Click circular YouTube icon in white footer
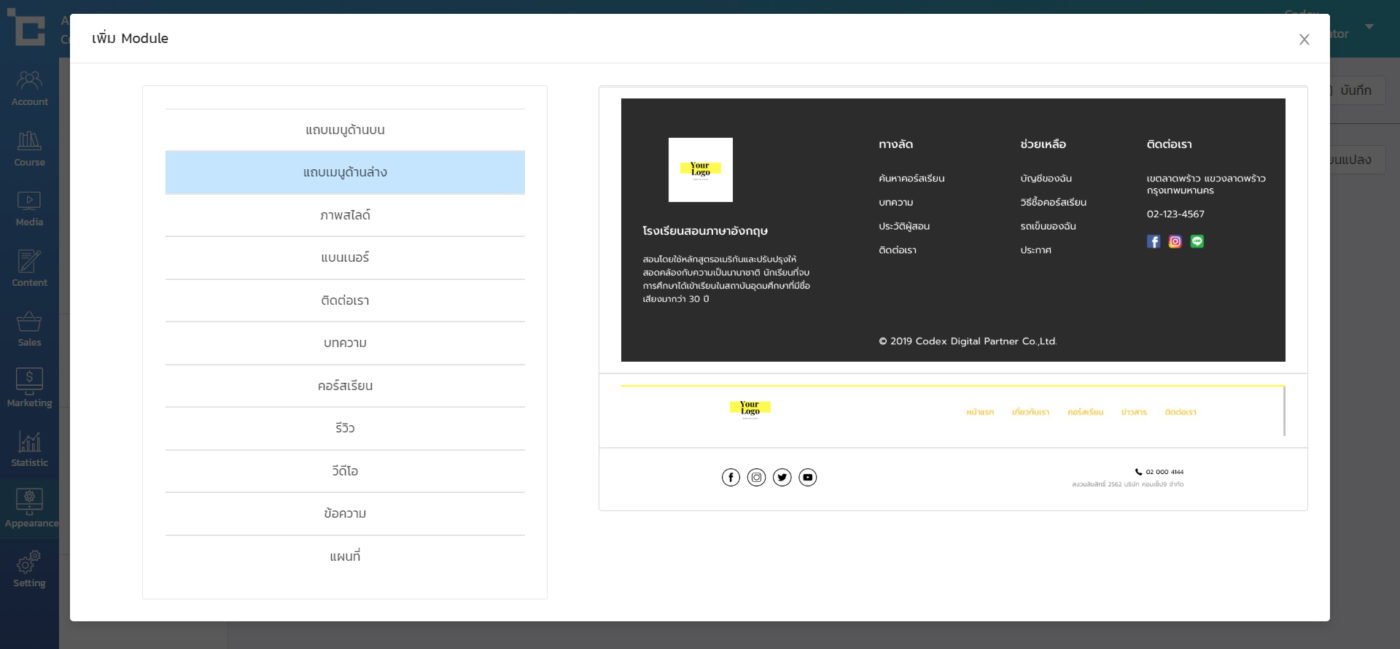This screenshot has height=649, width=1400. coord(808,477)
